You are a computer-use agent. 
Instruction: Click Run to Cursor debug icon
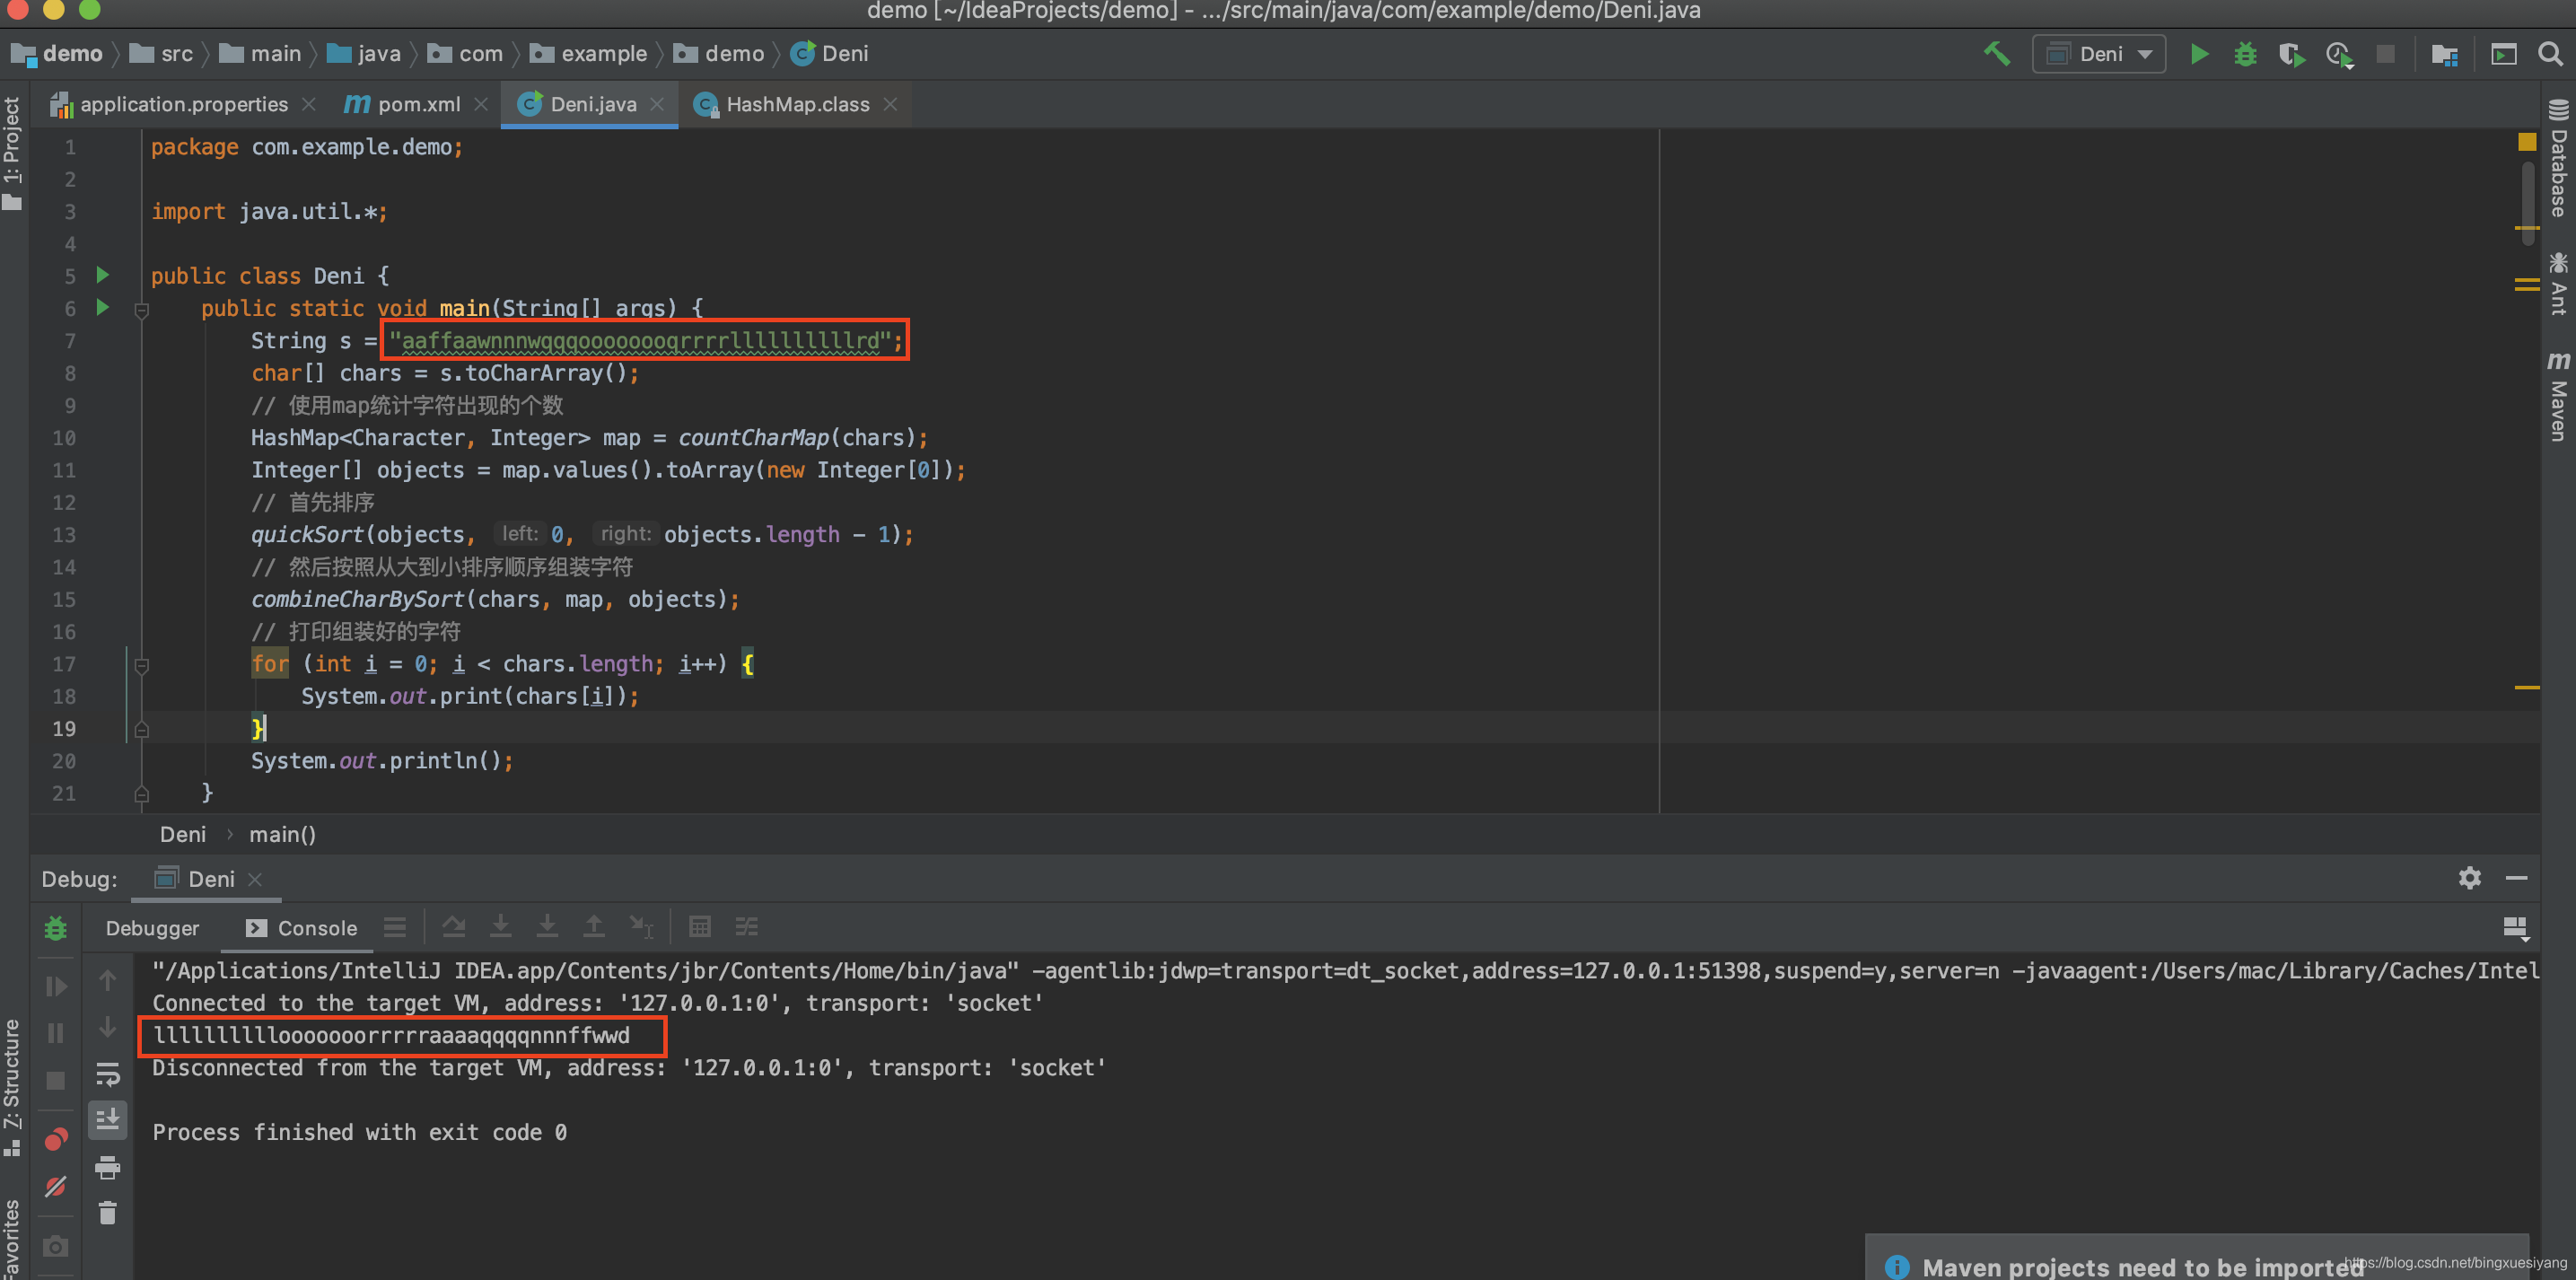(x=641, y=927)
